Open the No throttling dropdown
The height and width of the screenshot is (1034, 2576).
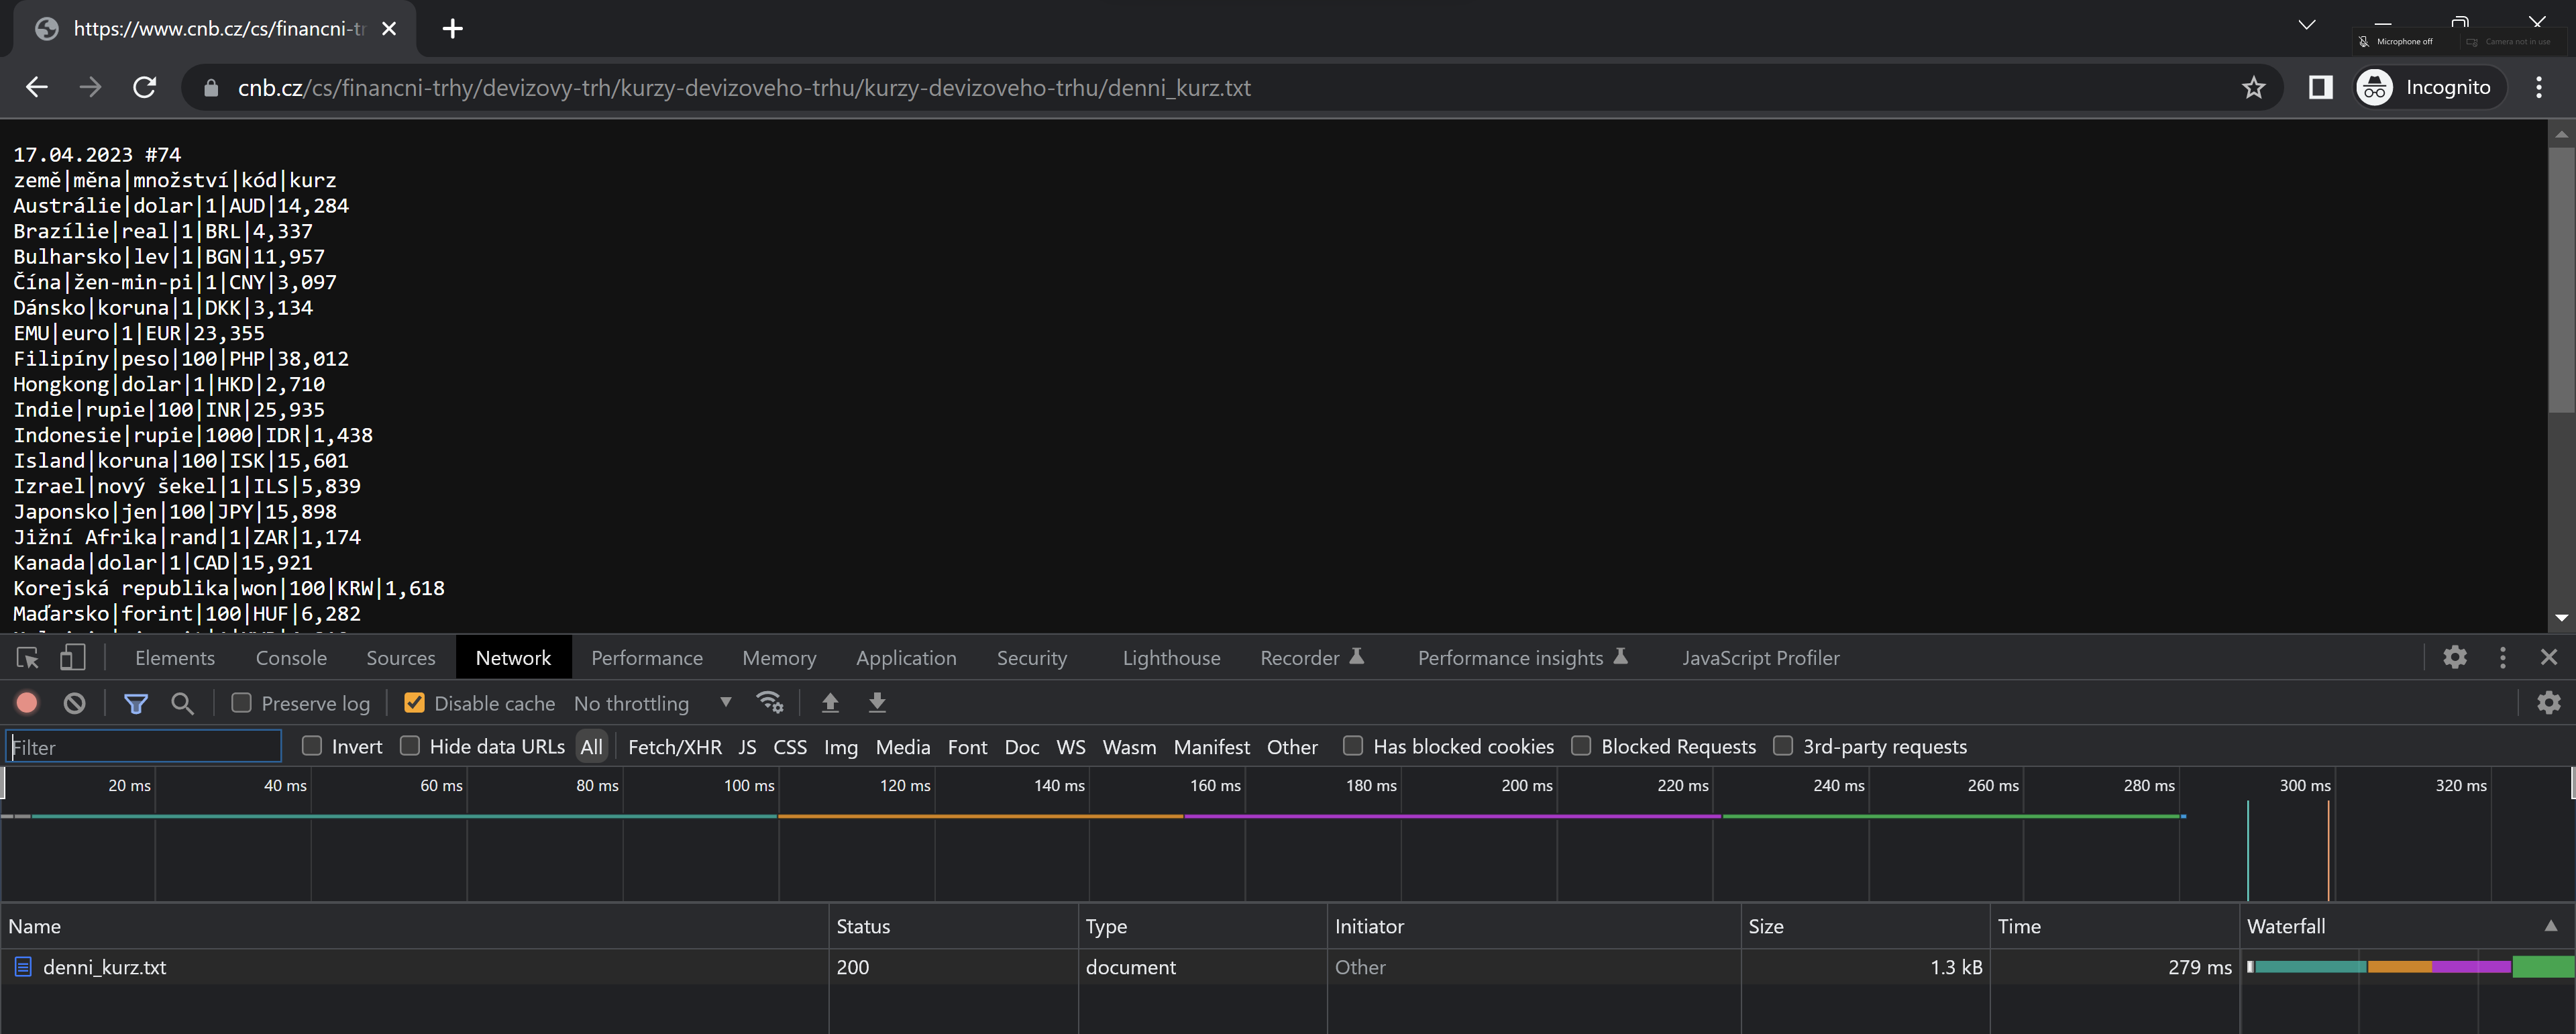tap(651, 702)
